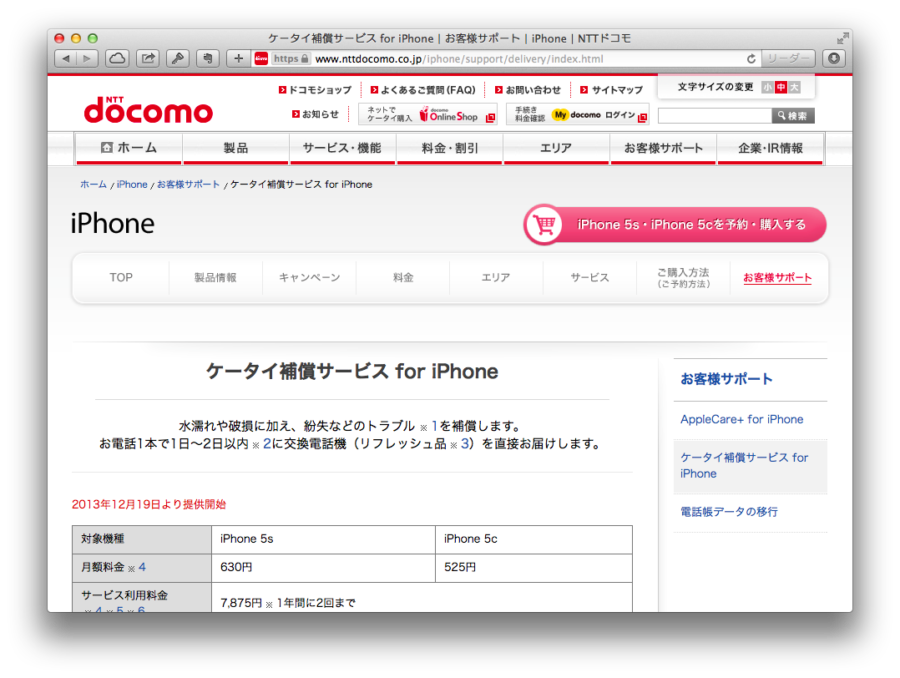Open エリア in main navigation

[556, 148]
